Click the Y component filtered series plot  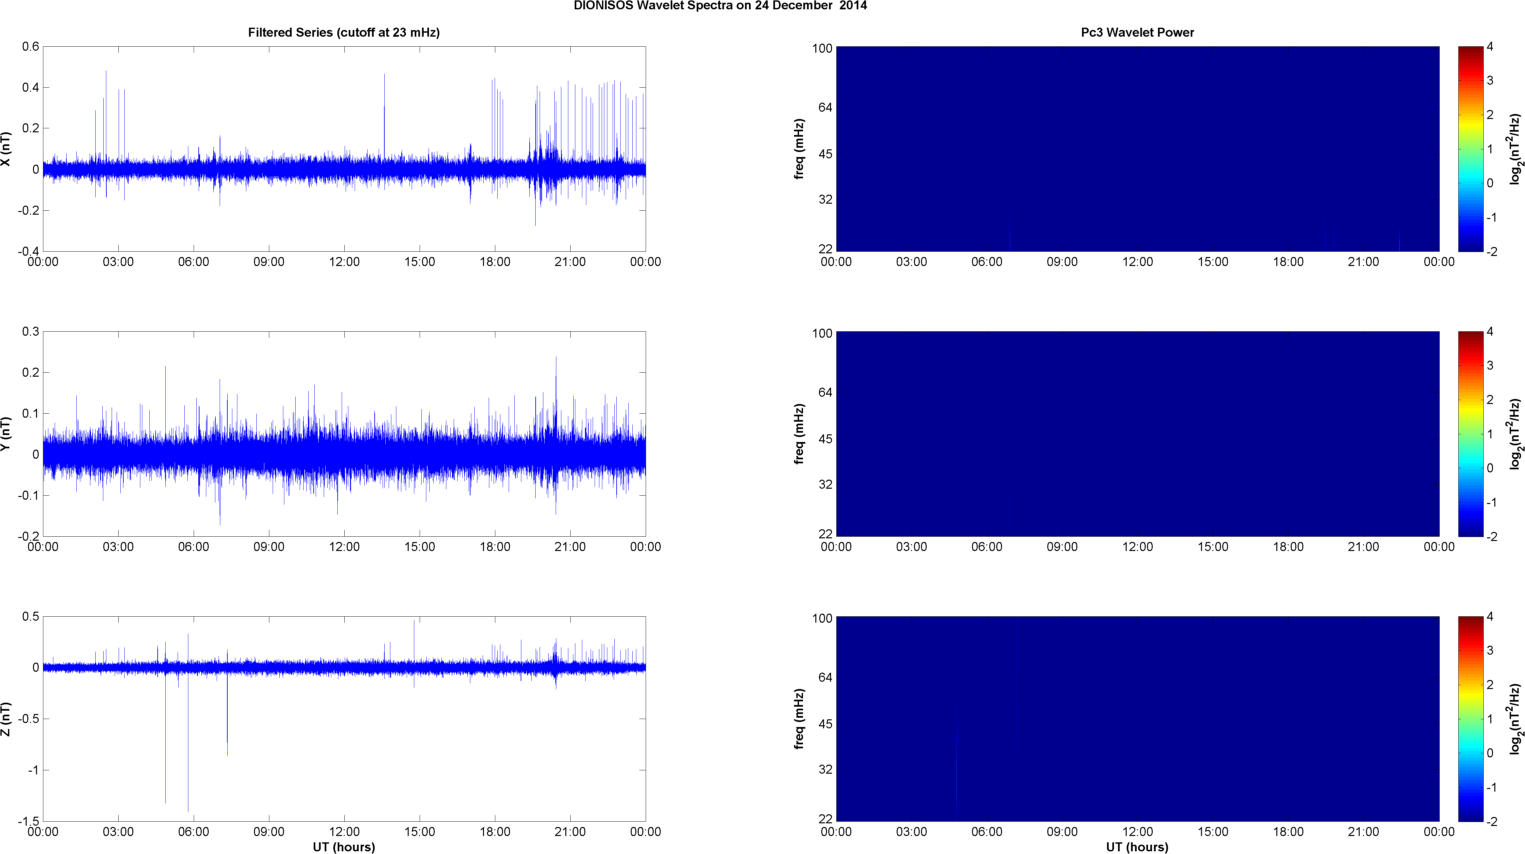(344, 434)
